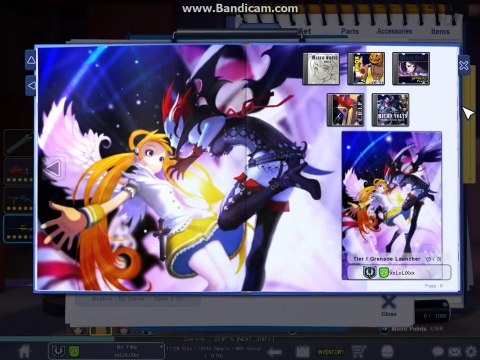Select the third character portrait below notebook
Screen dimensions: 480x360
point(124,330)
